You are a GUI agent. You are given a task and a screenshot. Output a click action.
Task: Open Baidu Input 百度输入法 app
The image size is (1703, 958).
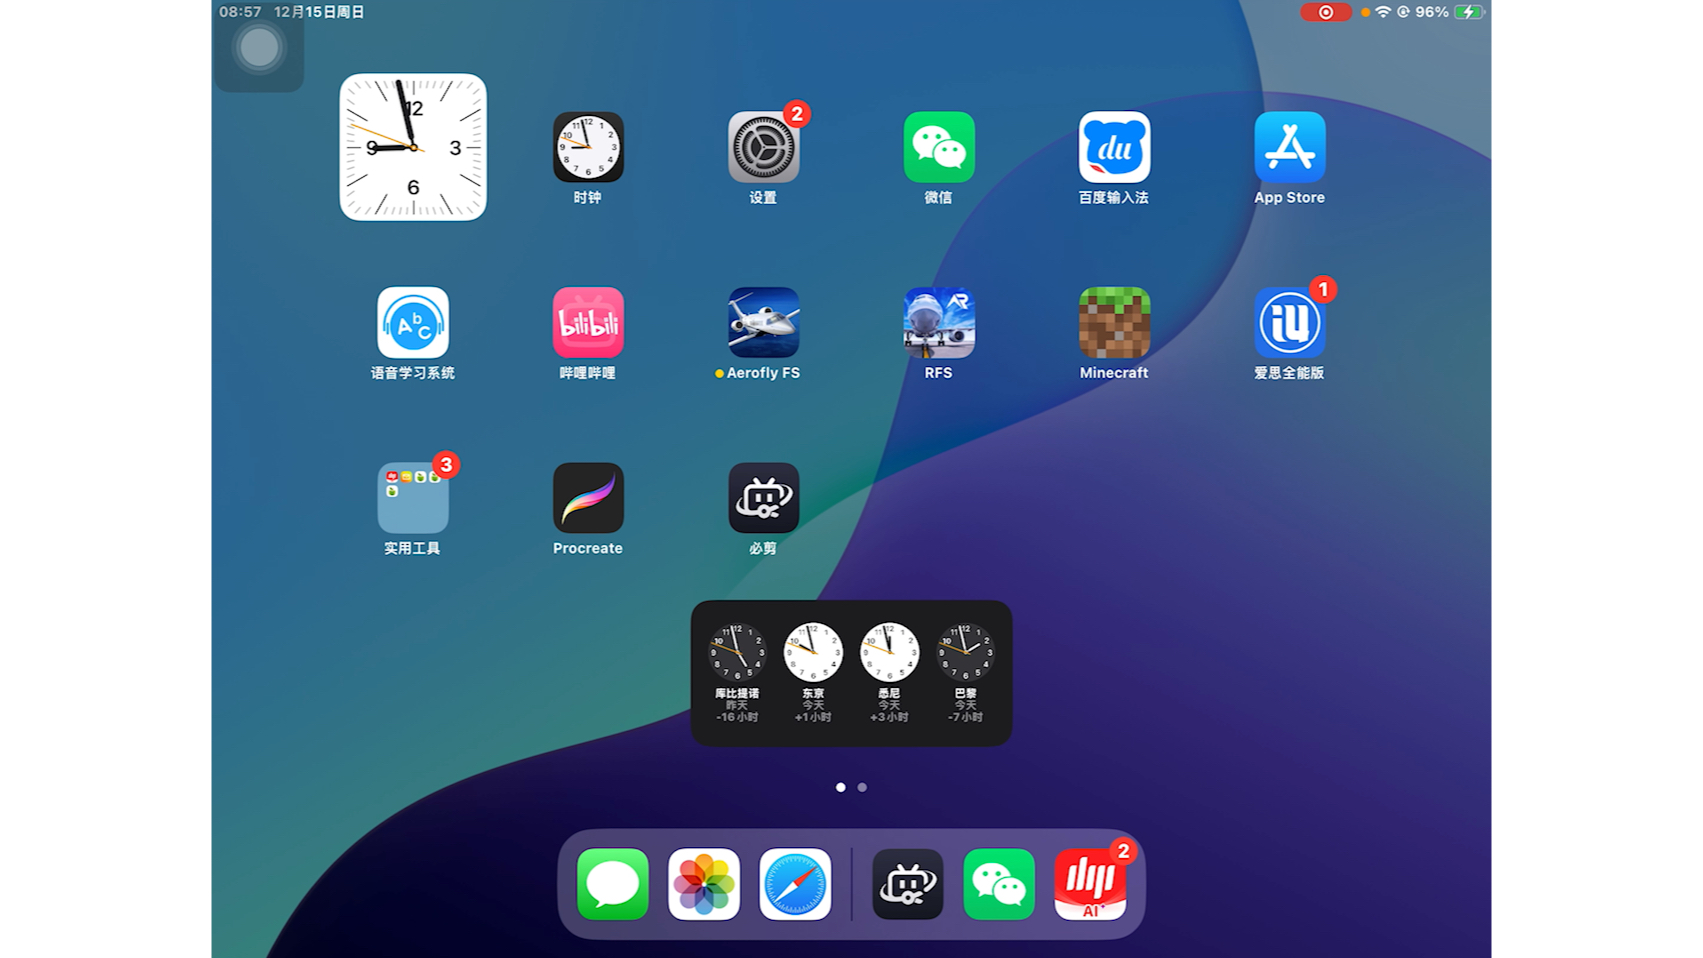click(x=1114, y=147)
